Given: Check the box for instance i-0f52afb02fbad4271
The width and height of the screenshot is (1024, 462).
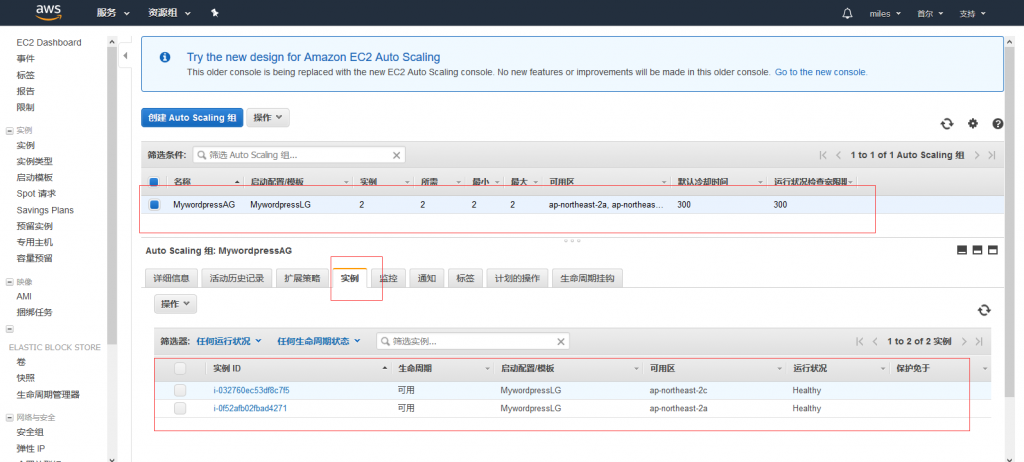Looking at the screenshot, I should [180, 408].
